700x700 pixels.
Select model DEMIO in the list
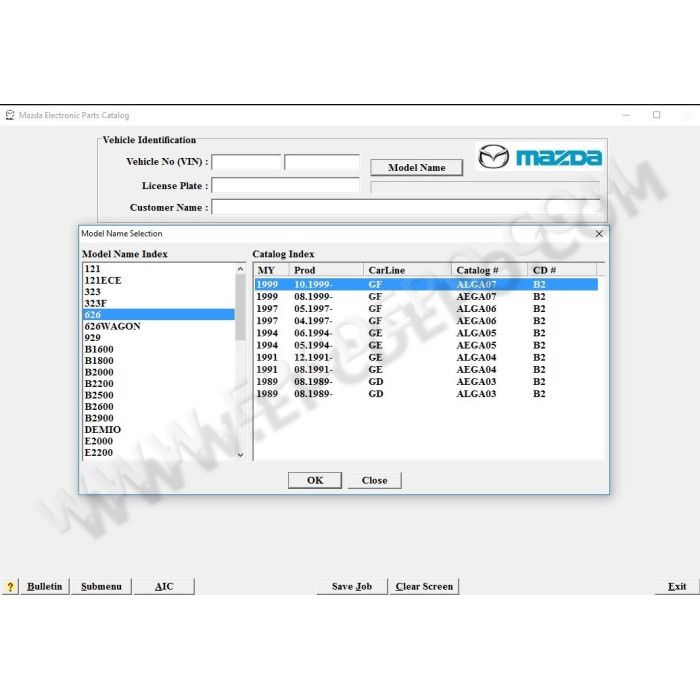point(158,429)
